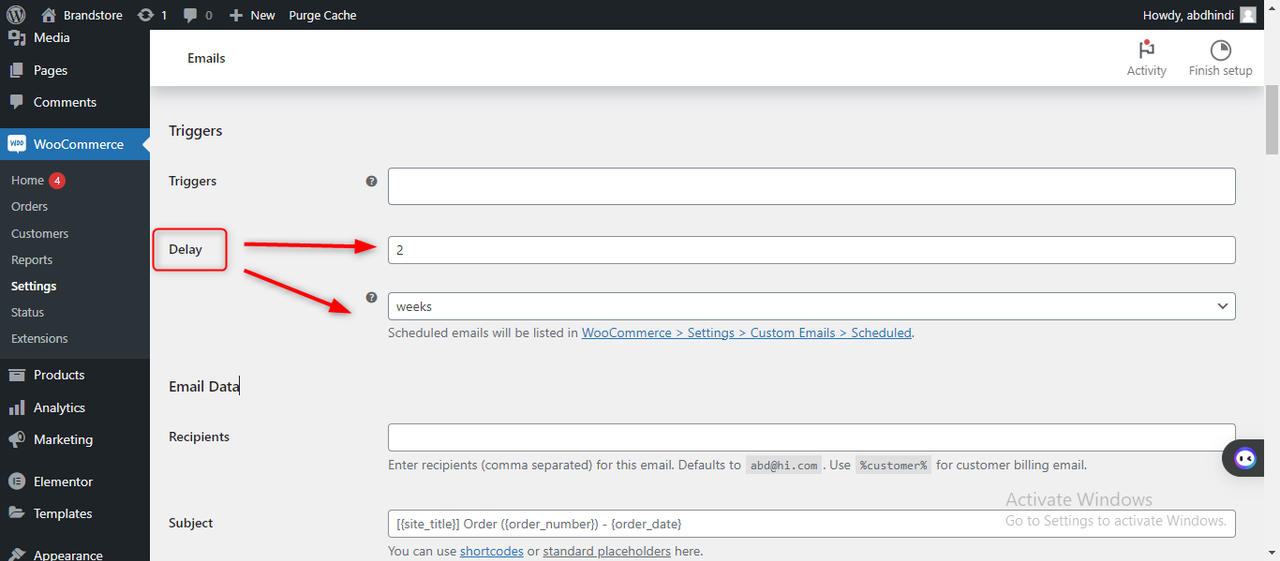
Task: Open the New menu in admin bar
Action: pyautogui.click(x=252, y=15)
